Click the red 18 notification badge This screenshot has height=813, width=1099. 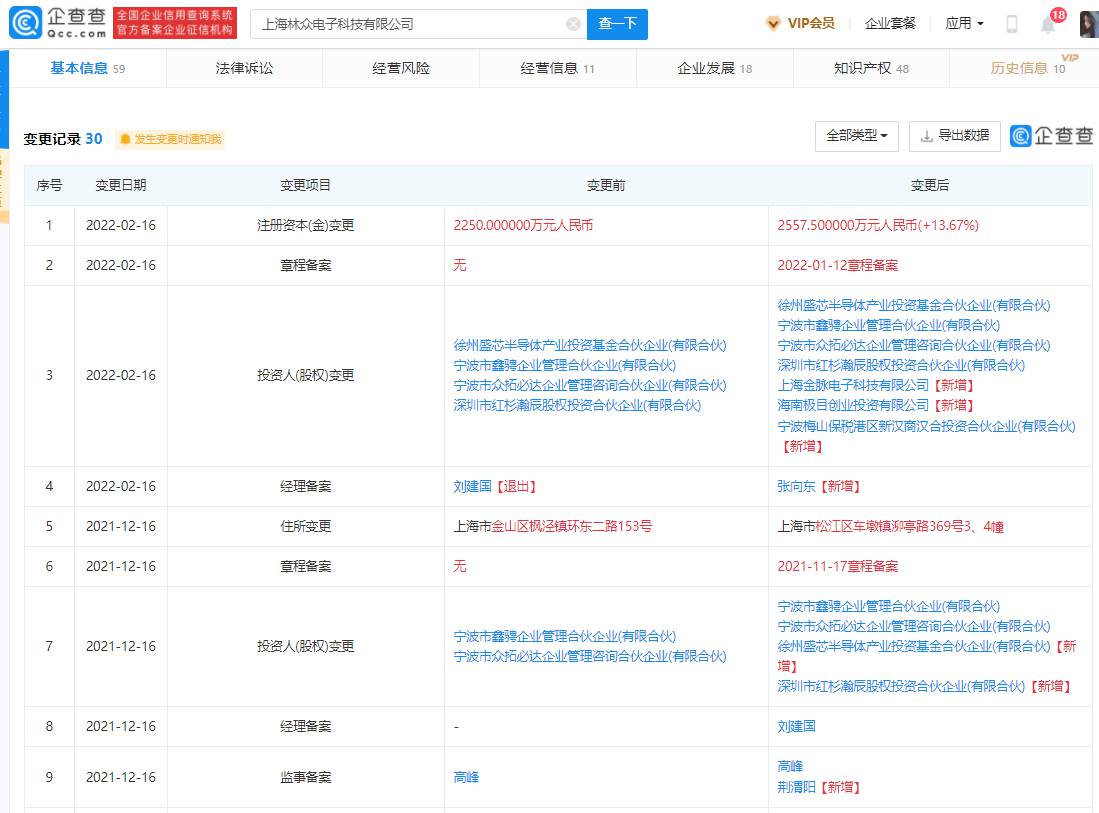pos(1058,15)
